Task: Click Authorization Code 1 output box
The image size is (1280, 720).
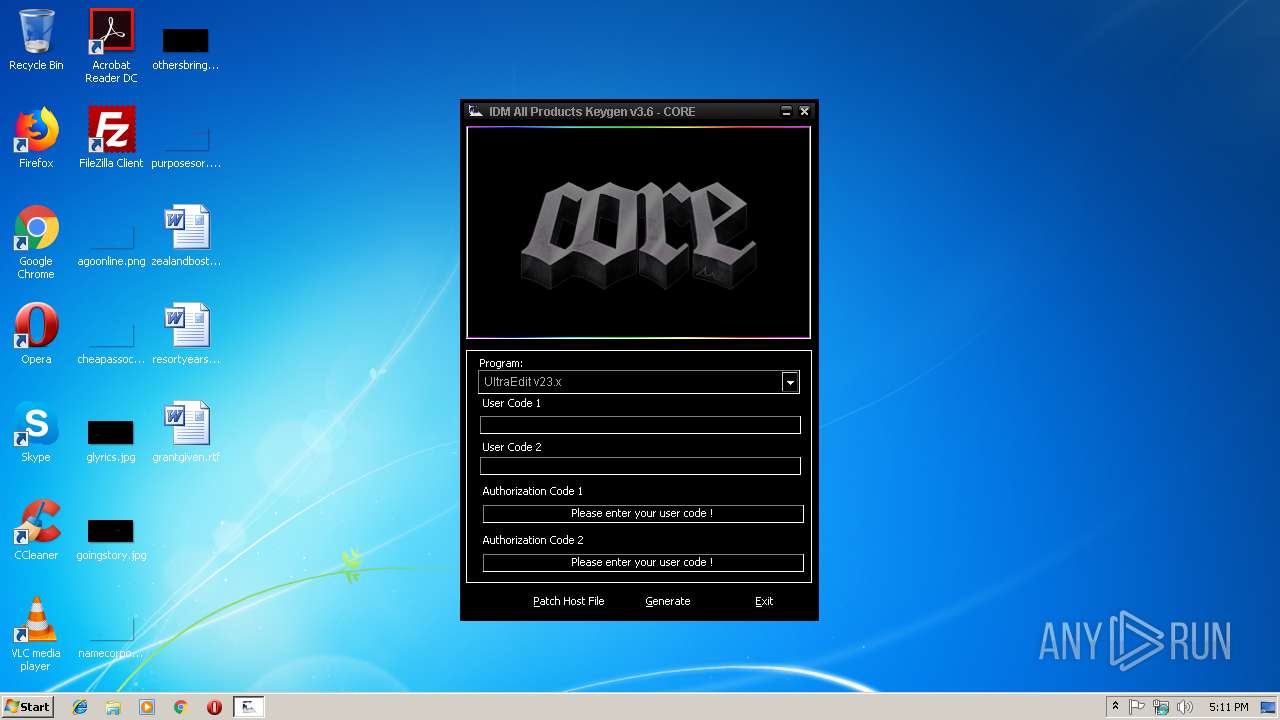Action: click(642, 513)
